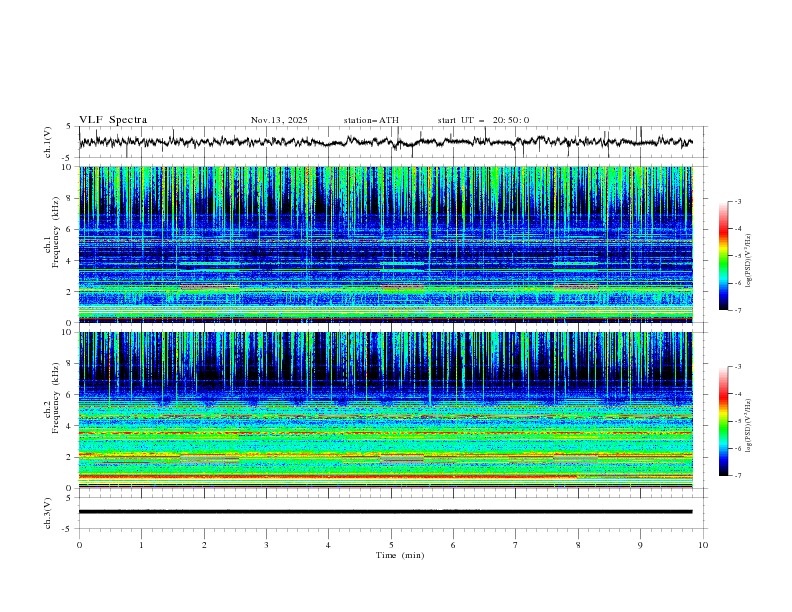Click the ch.1 waveform trace plot

[385, 142]
